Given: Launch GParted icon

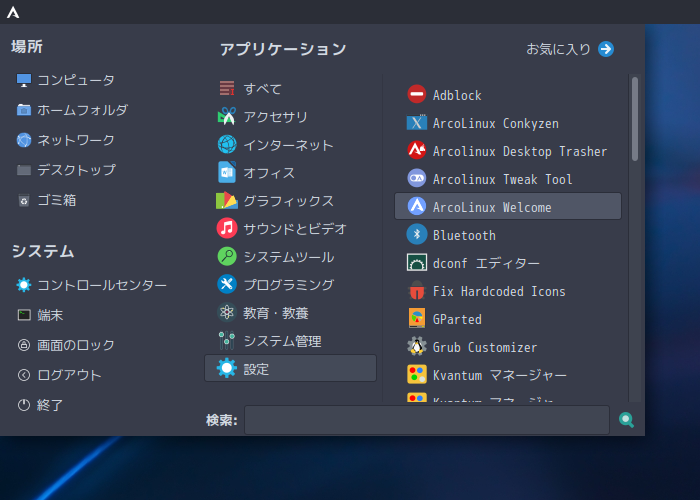Looking at the screenshot, I should 417,318.
